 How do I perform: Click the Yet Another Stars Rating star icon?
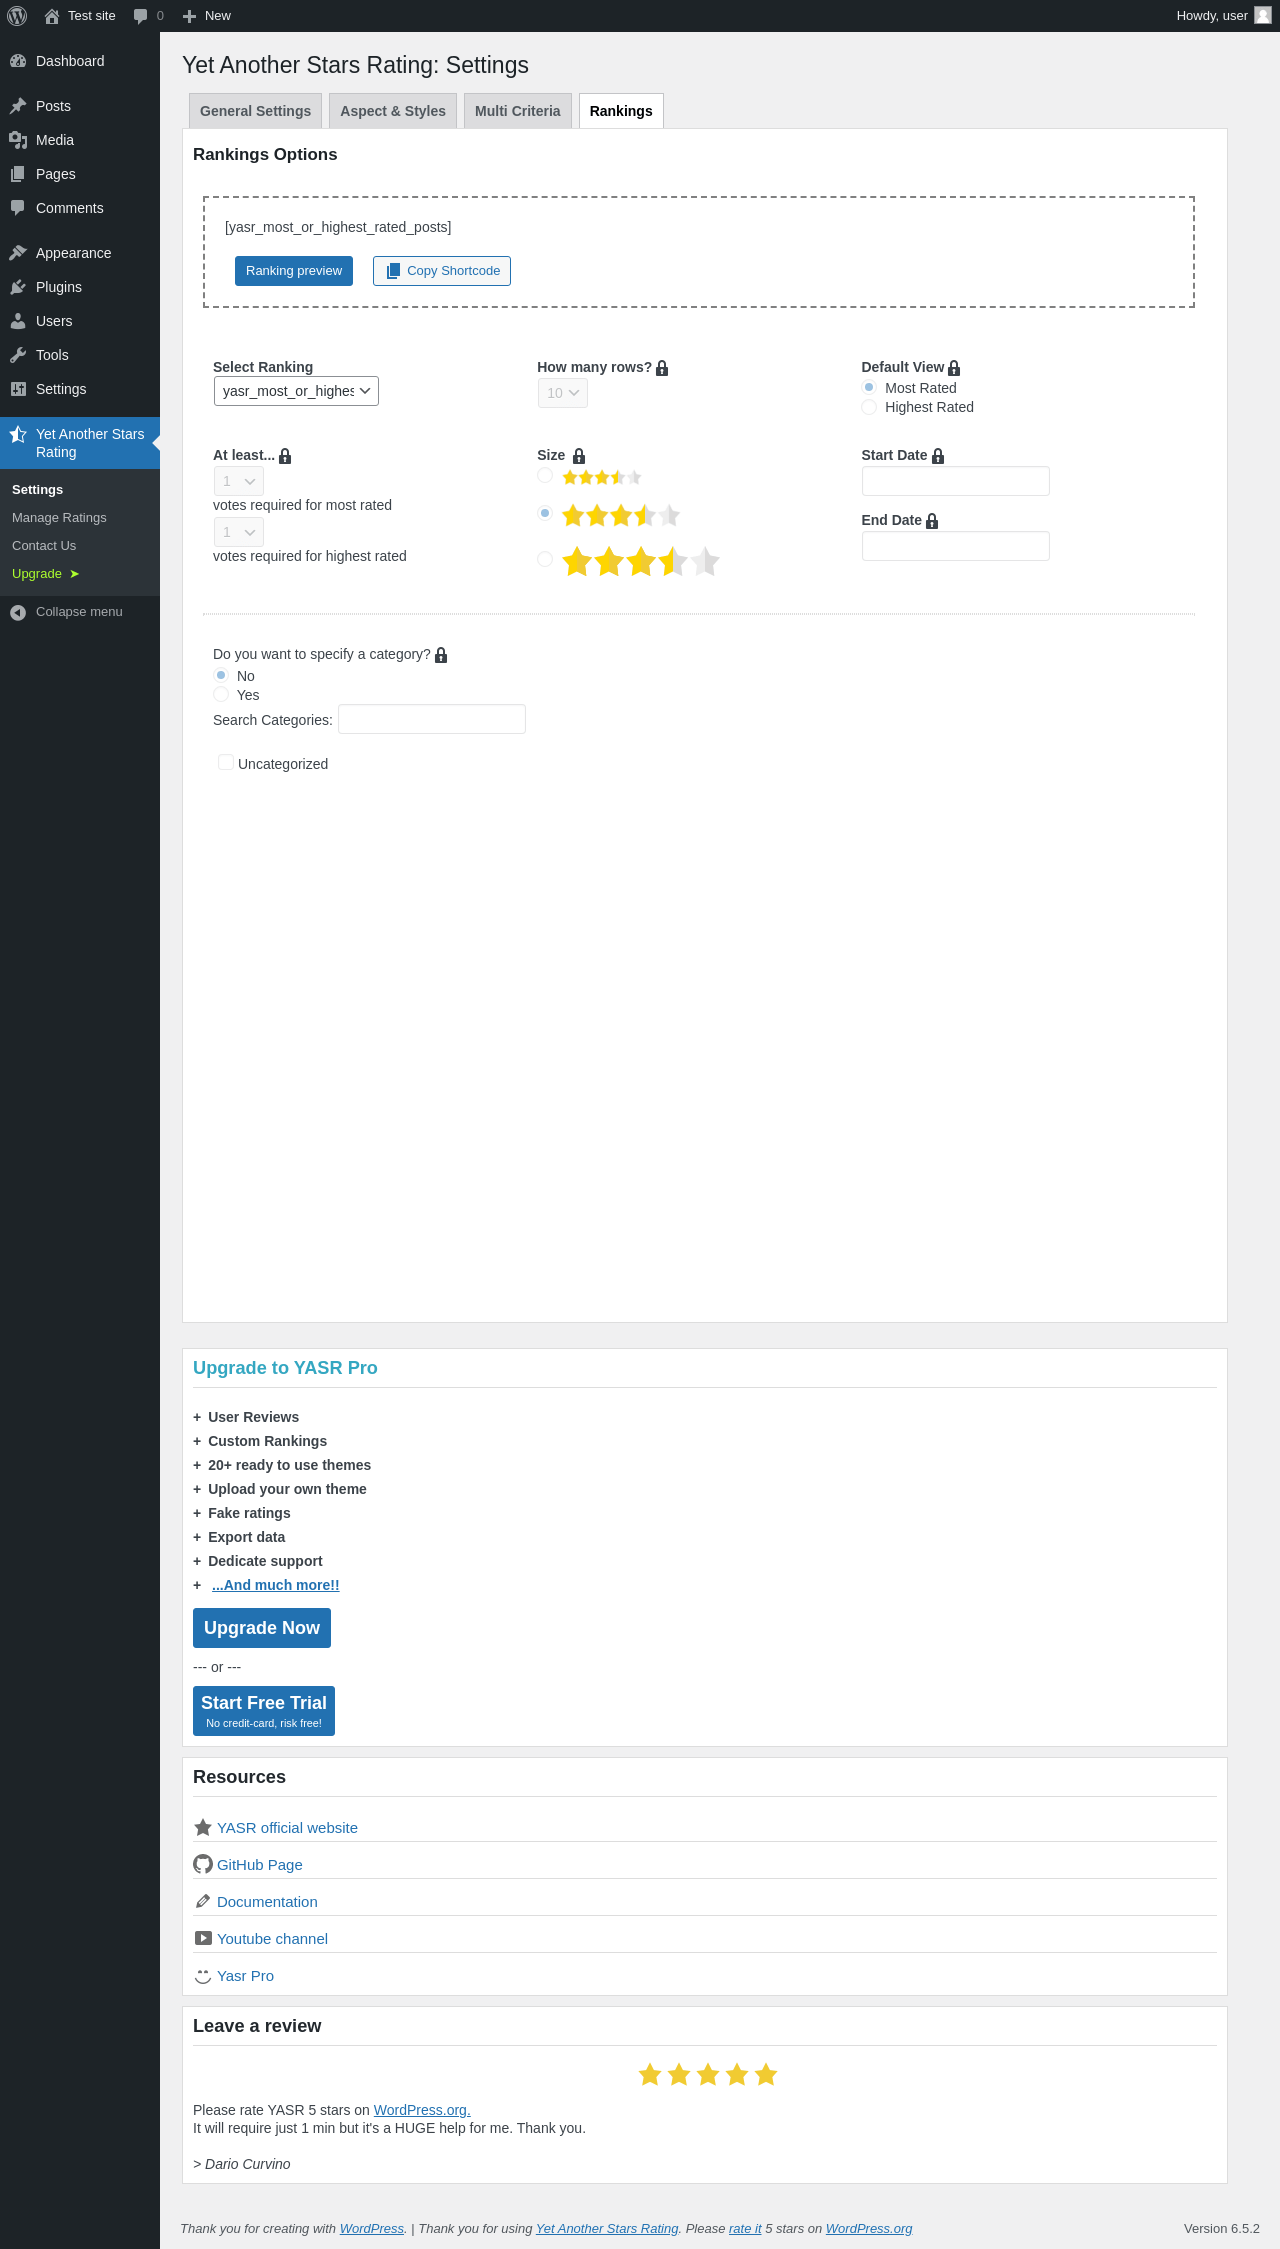18,434
